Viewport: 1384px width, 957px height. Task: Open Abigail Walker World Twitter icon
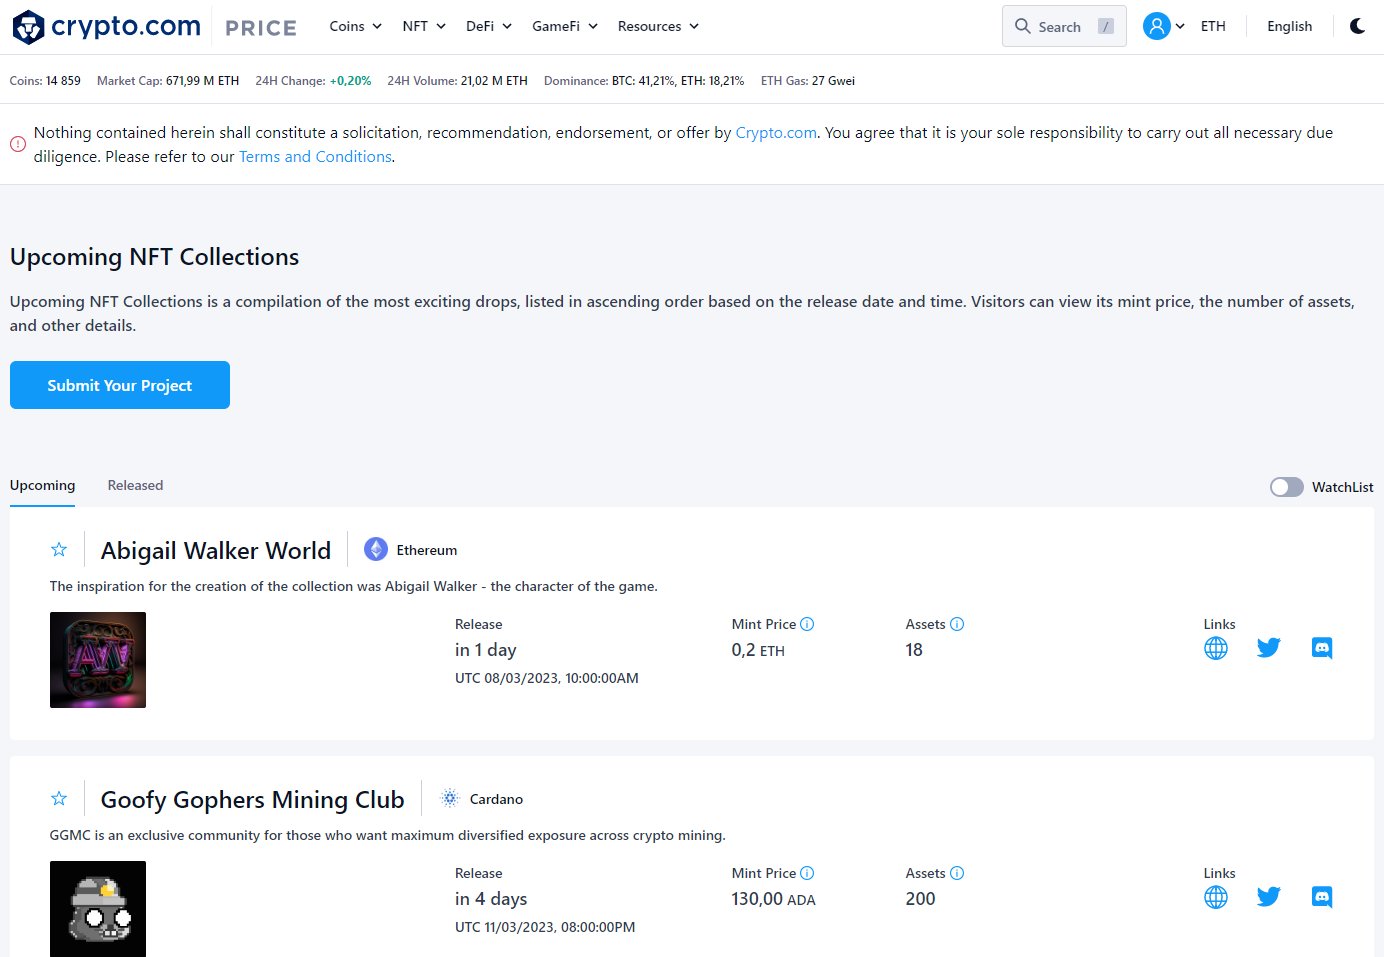1269,648
